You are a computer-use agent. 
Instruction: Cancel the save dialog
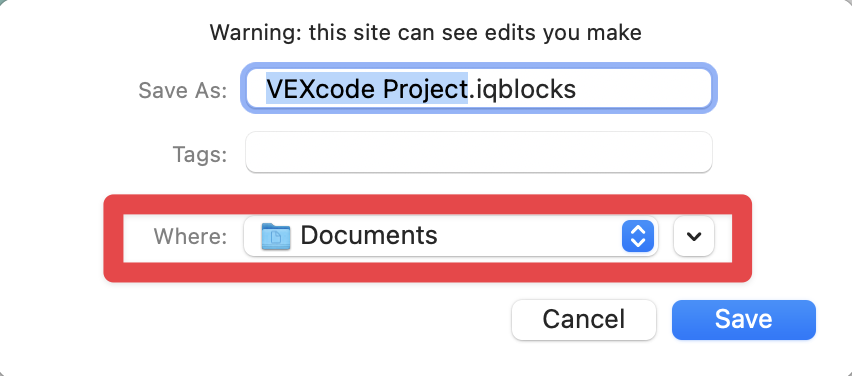[x=584, y=319]
